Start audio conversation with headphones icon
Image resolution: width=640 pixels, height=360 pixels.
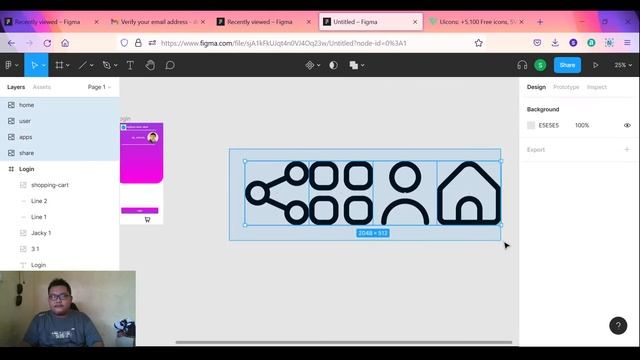pos(522,65)
